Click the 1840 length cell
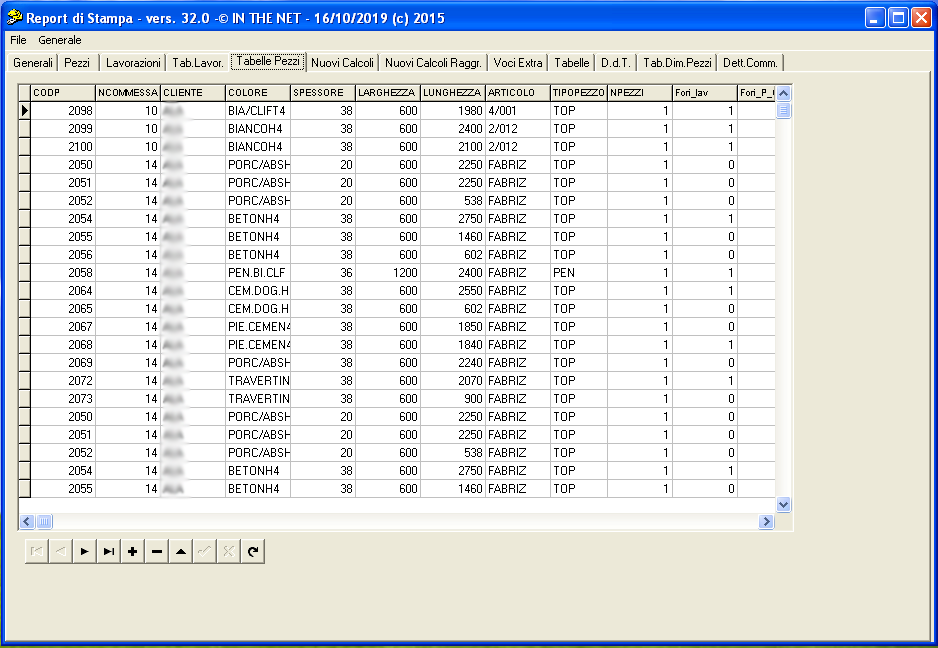Screen dimensions: 938x648 click(x=453, y=345)
